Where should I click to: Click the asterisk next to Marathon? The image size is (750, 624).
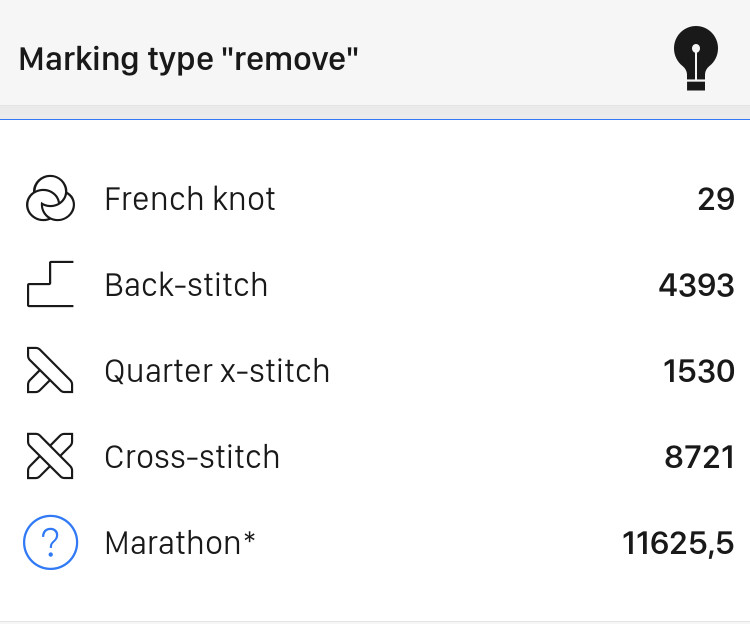coord(249,538)
